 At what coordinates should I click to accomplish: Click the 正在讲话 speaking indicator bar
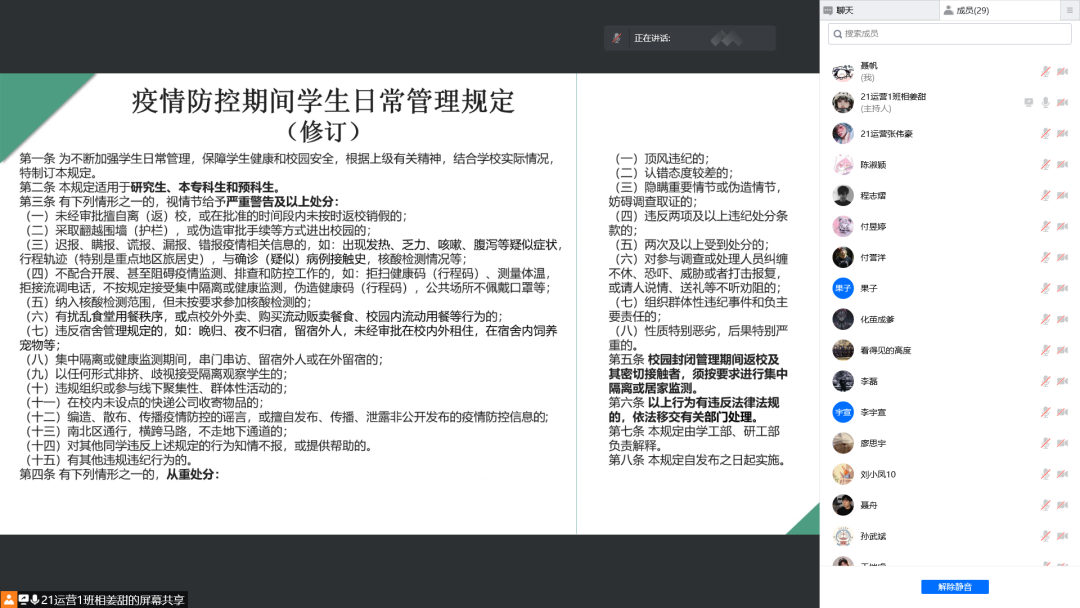pos(689,38)
